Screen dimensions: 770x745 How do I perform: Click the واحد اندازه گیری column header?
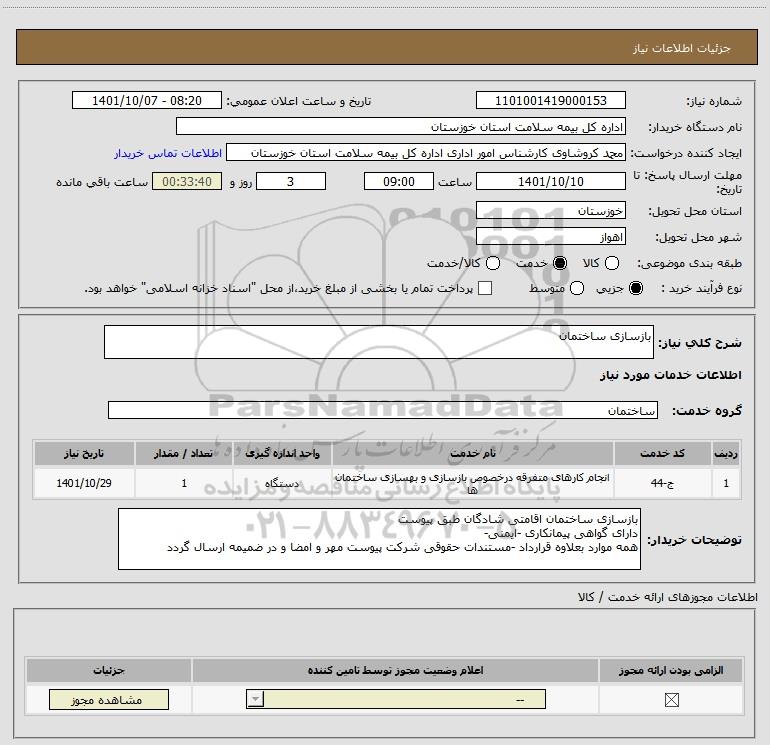282,453
